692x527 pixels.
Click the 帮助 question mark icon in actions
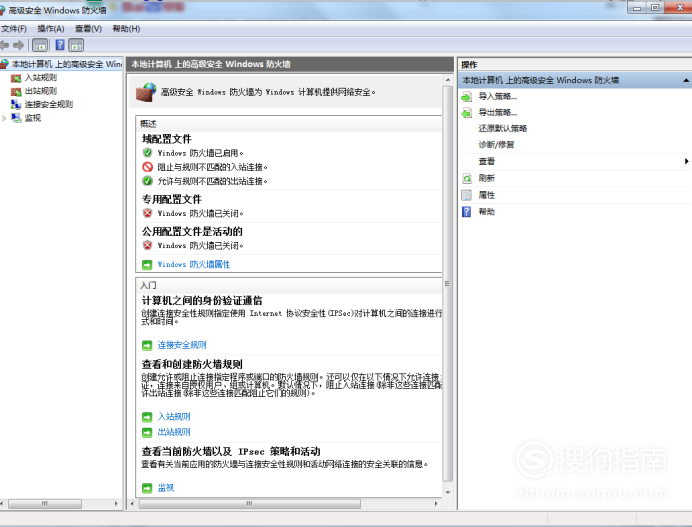click(466, 212)
